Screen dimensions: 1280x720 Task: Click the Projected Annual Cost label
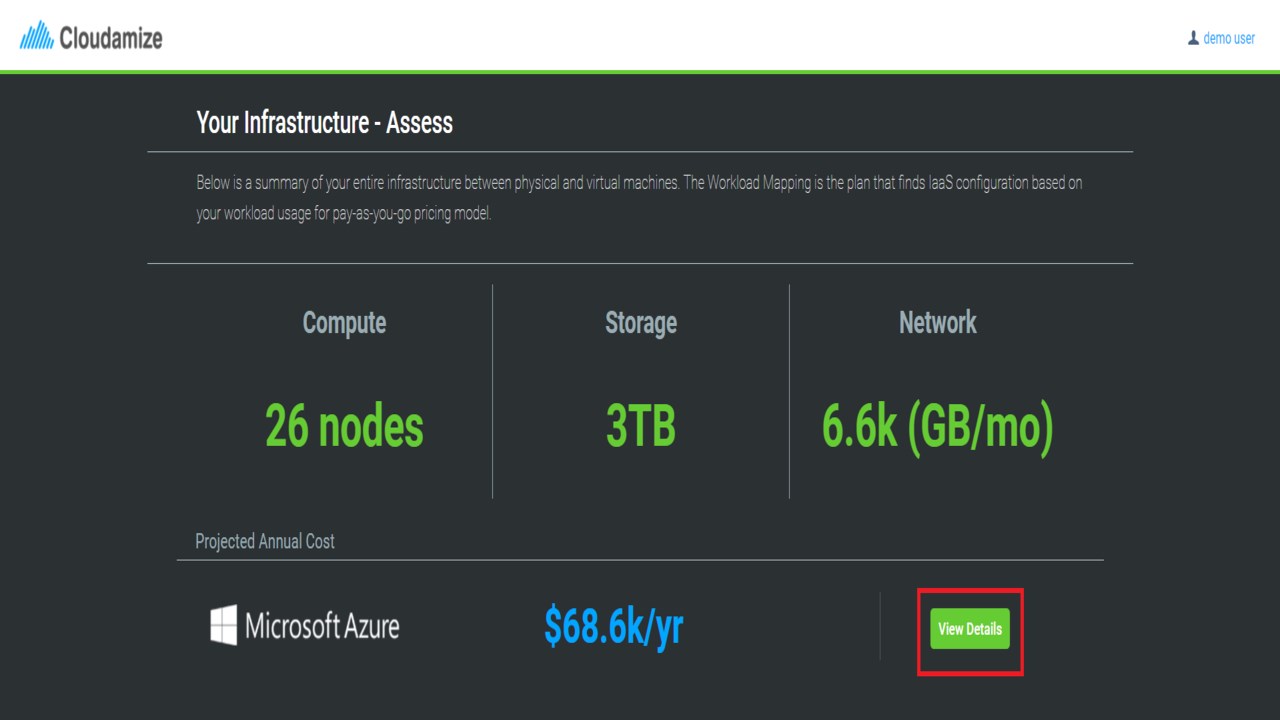[265, 541]
